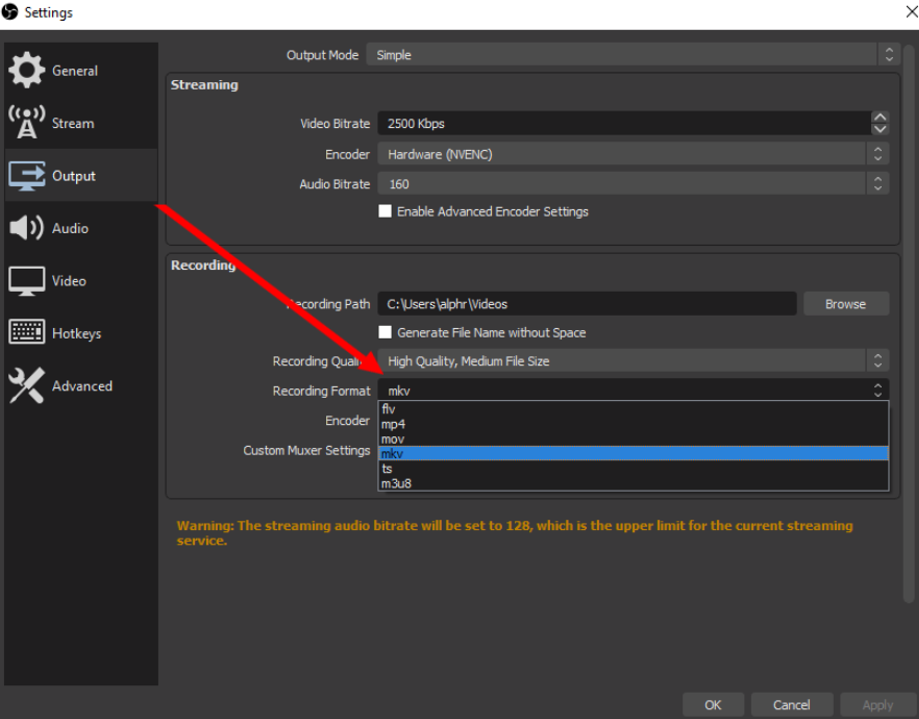
Task: Click the Browse button
Action: tap(846, 304)
